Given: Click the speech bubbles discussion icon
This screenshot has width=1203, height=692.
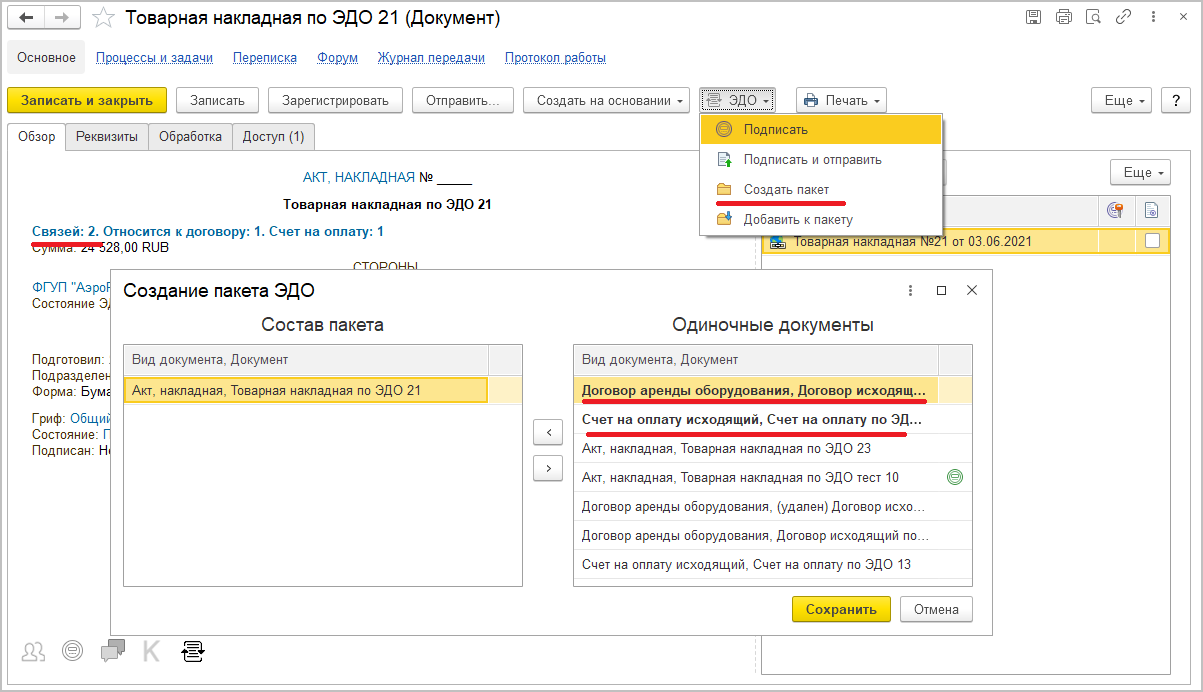Looking at the screenshot, I should (113, 651).
